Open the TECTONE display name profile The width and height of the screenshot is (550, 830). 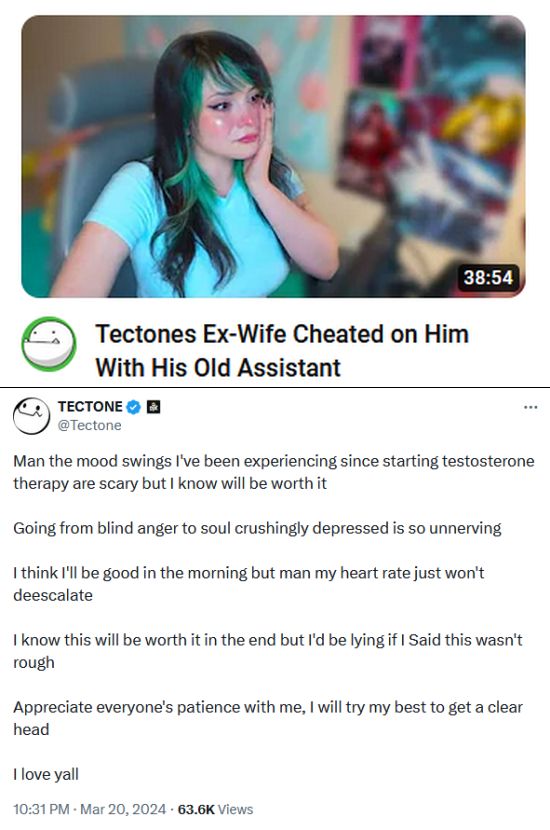point(90,407)
